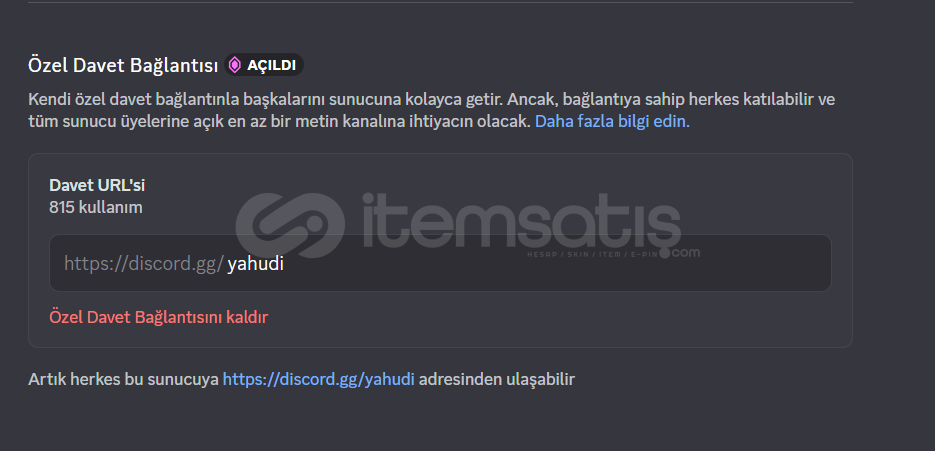Viewport: 935px width, 451px height.
Task: Focus the yahudi vanity URL text field
Action: [x=440, y=263]
